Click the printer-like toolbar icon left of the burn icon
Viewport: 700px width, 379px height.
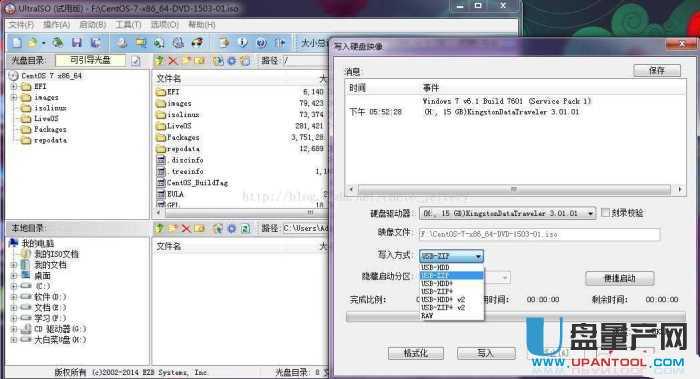[x=178, y=43]
